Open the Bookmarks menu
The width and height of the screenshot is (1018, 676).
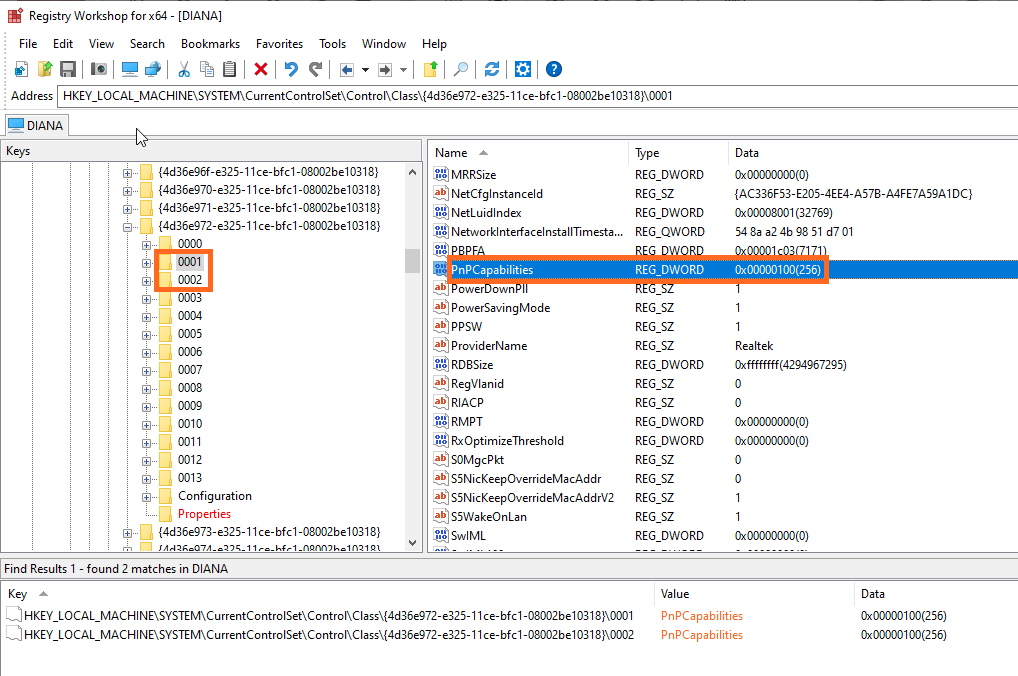point(210,44)
